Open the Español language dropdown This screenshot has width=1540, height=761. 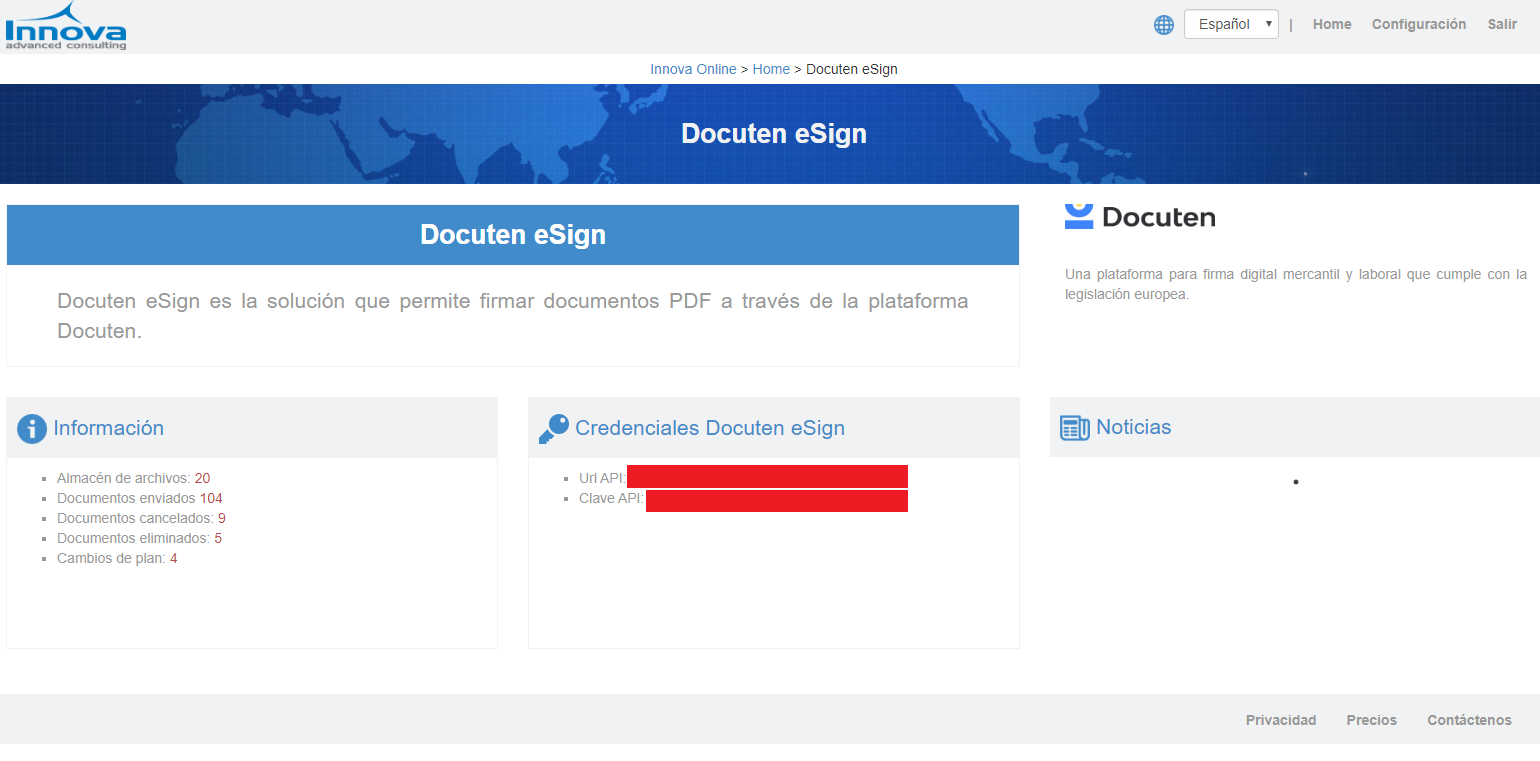coord(1231,24)
